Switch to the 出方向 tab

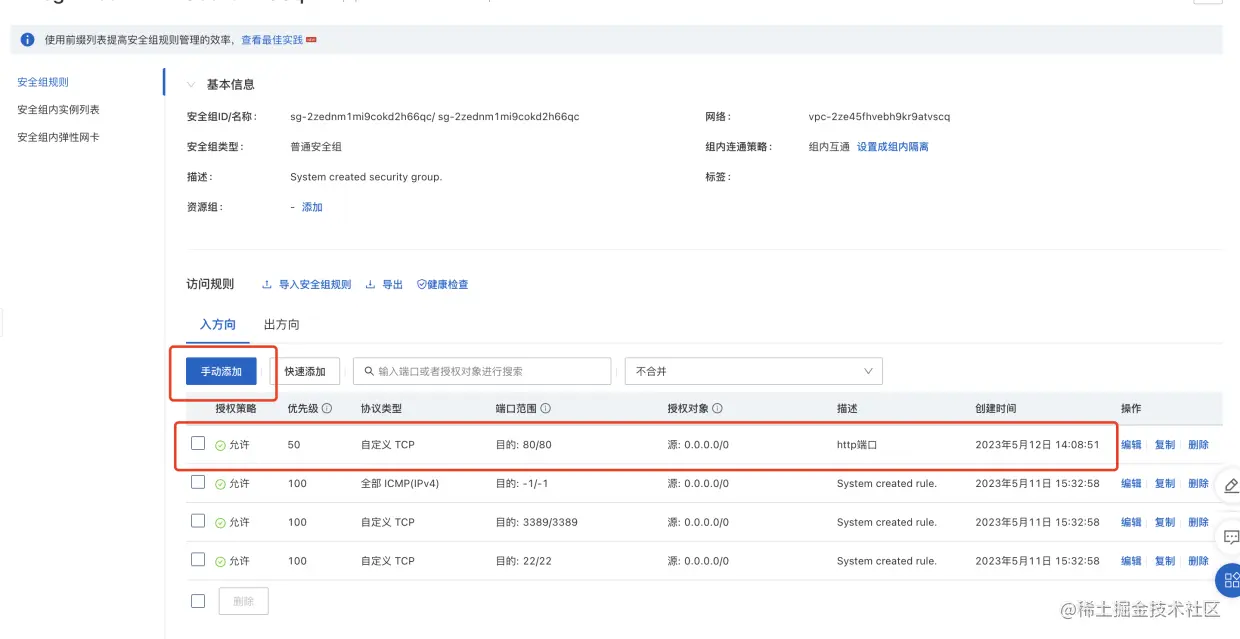click(x=282, y=325)
